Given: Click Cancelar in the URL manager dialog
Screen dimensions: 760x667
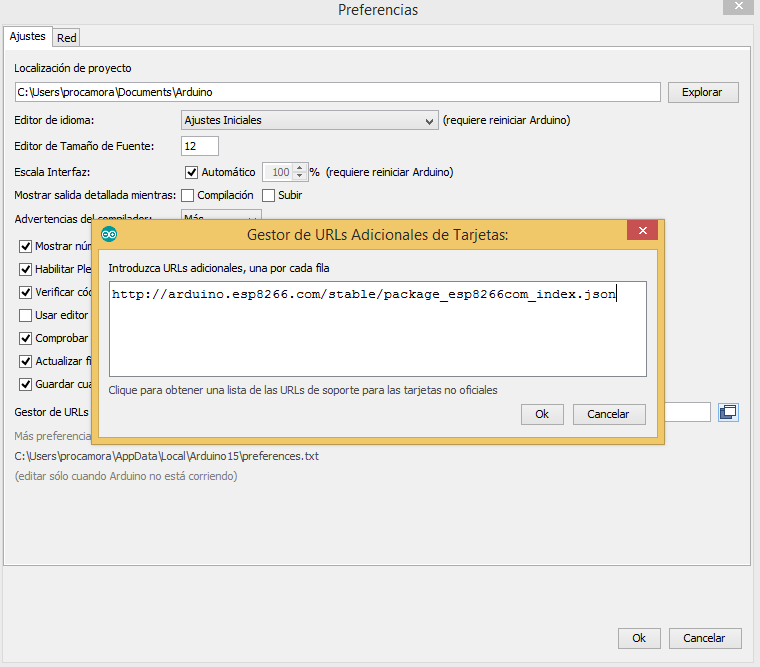Looking at the screenshot, I should coord(609,414).
